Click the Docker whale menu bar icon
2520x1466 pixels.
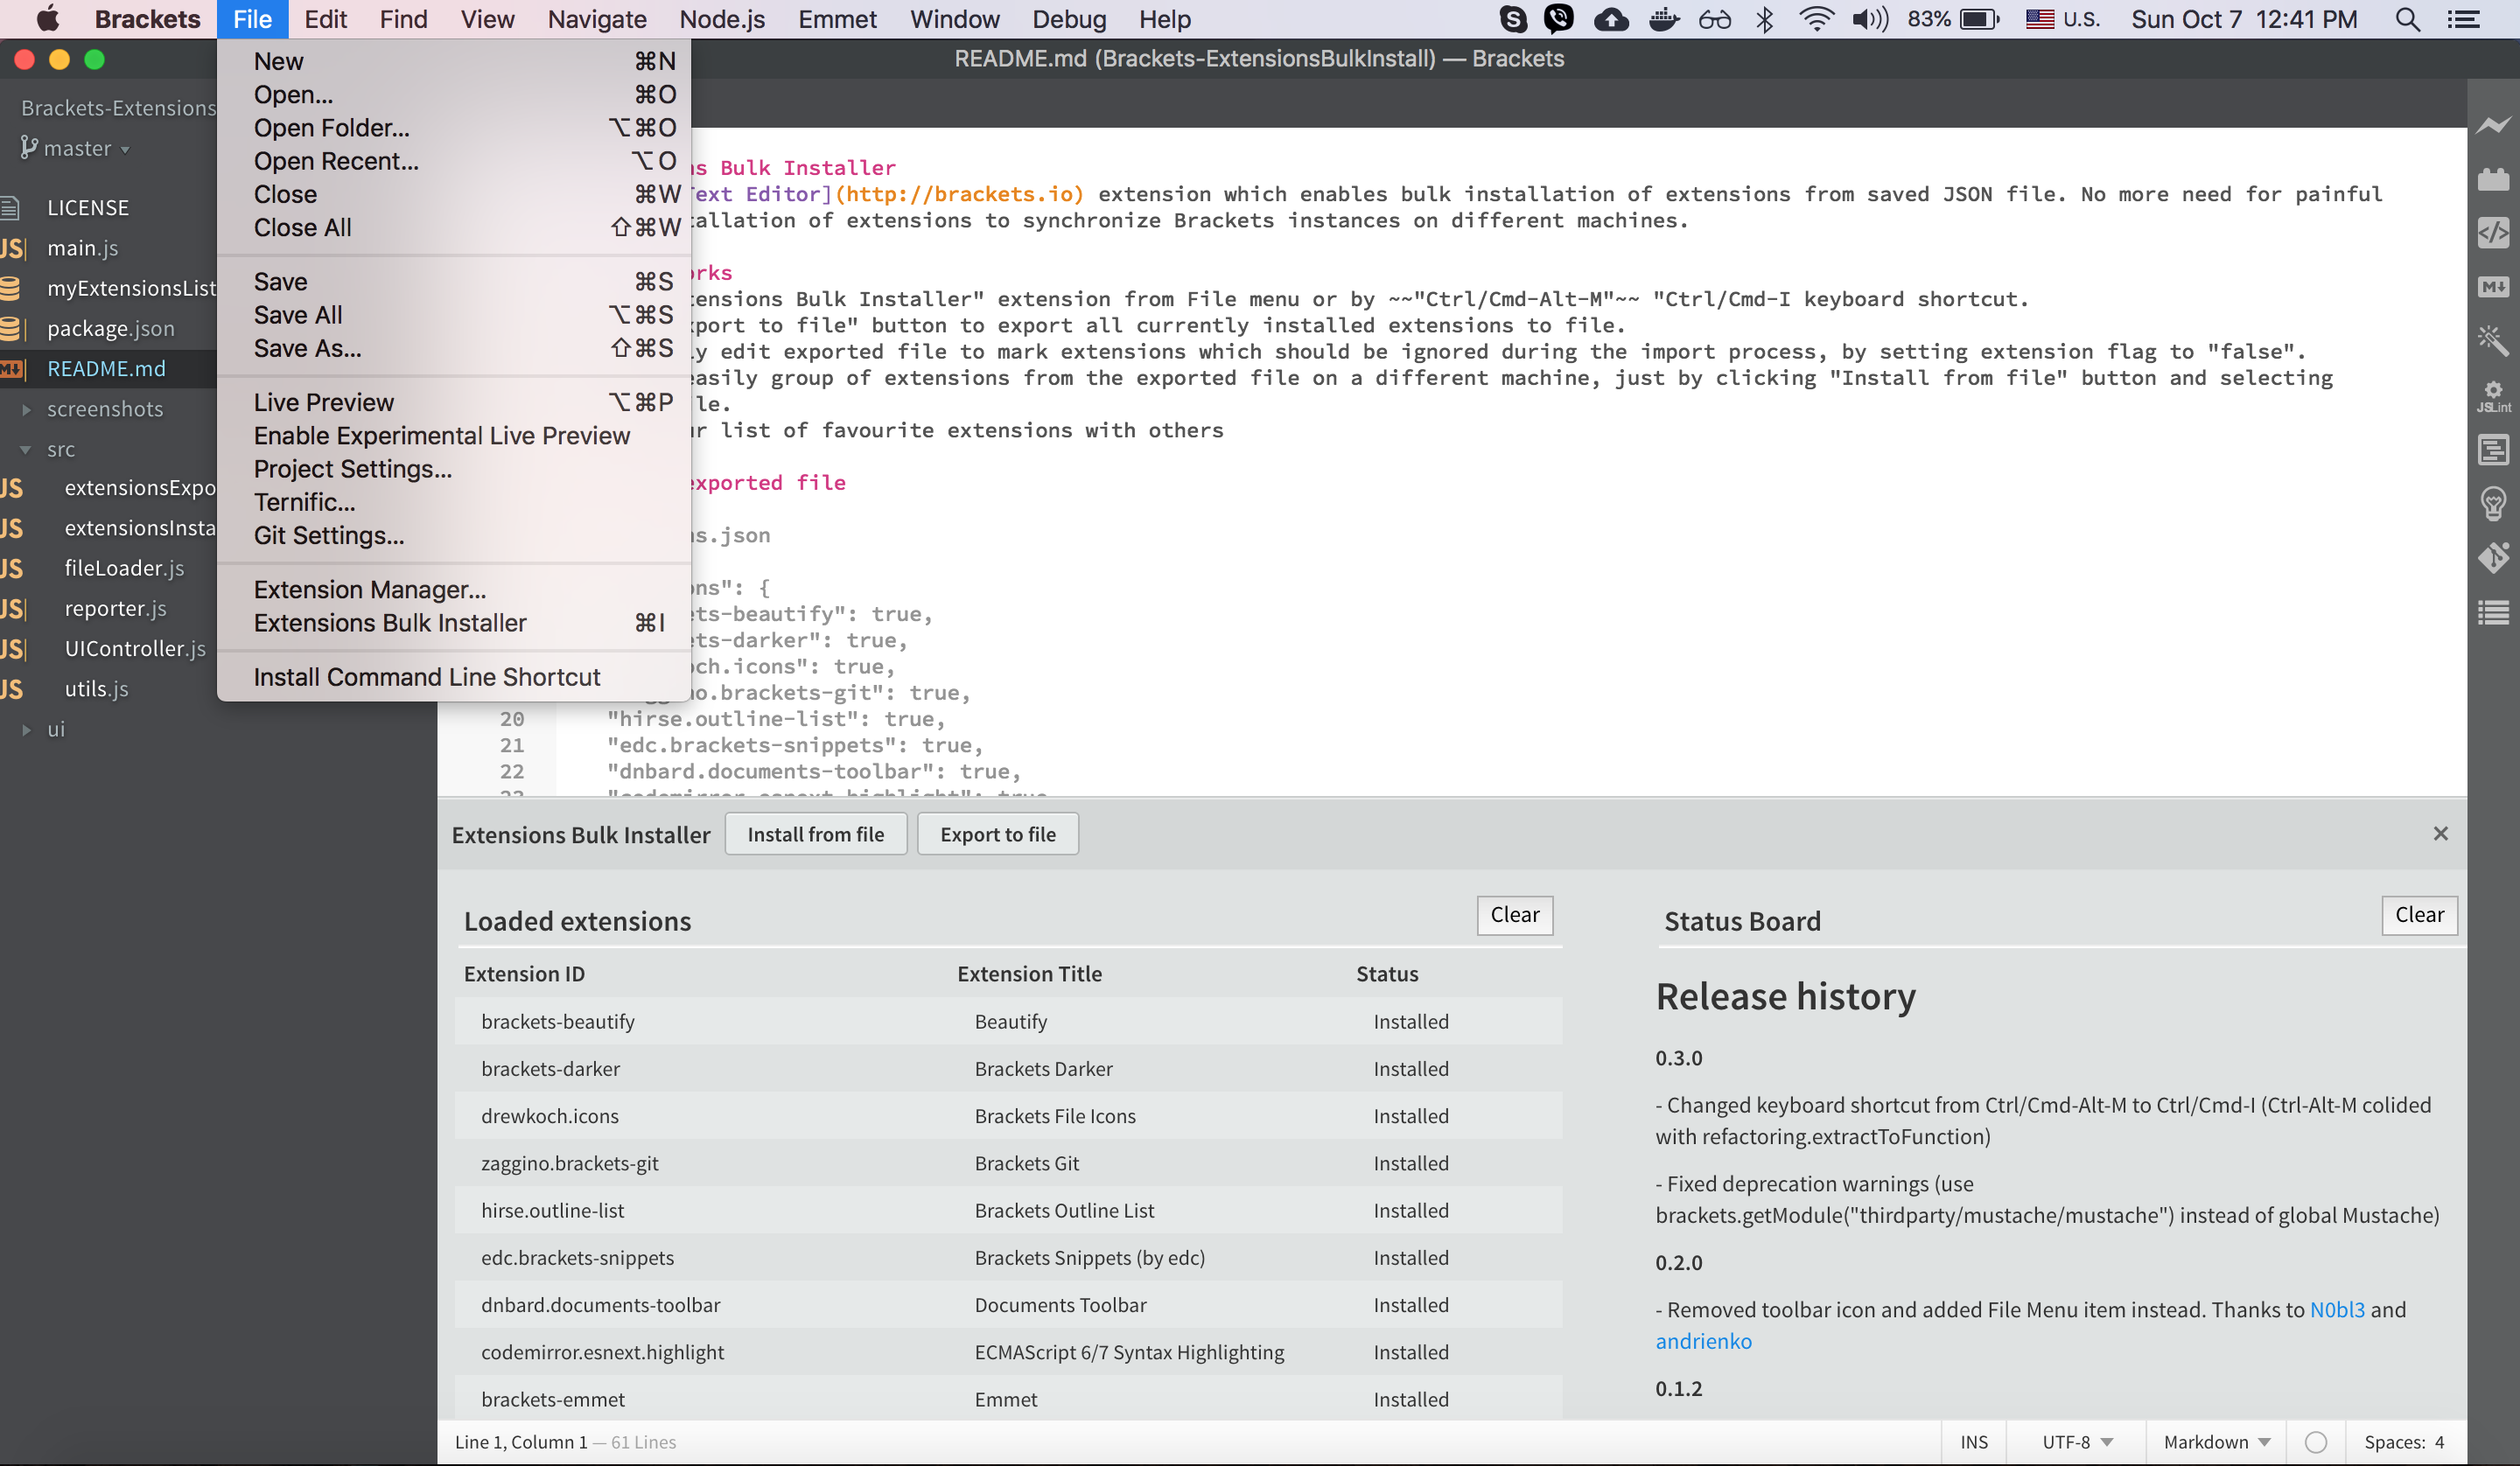(x=1664, y=19)
